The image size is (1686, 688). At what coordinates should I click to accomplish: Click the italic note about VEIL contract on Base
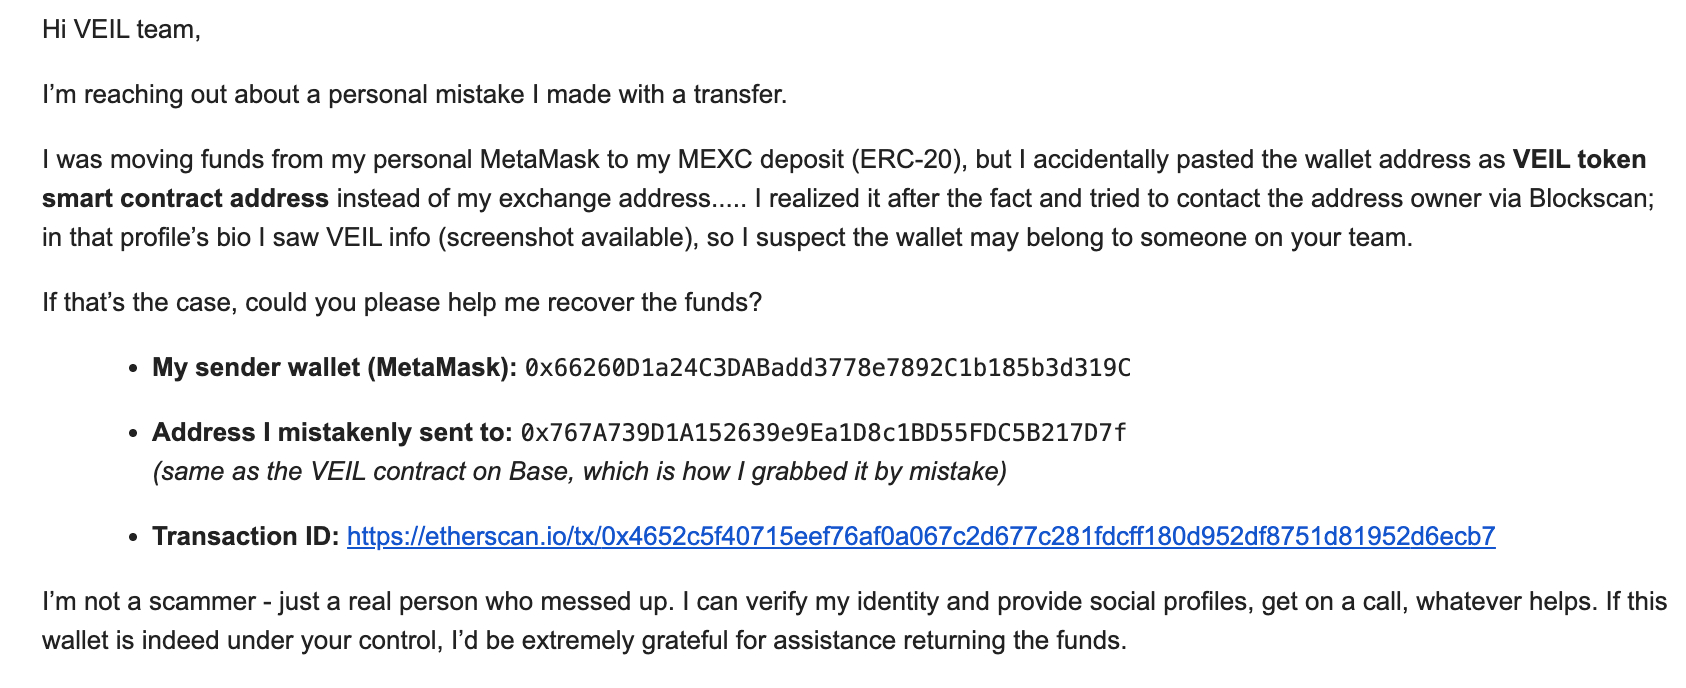pyautogui.click(x=579, y=472)
